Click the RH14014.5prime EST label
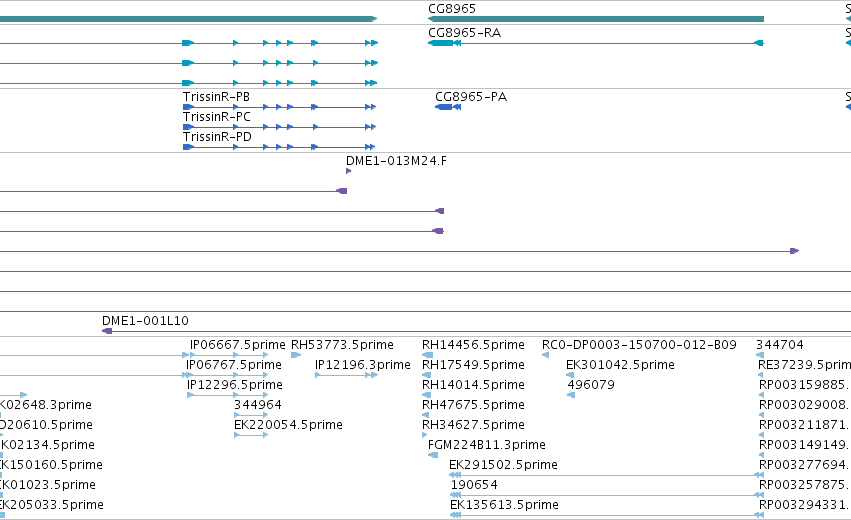The height and width of the screenshot is (520, 851). pyautogui.click(x=473, y=385)
